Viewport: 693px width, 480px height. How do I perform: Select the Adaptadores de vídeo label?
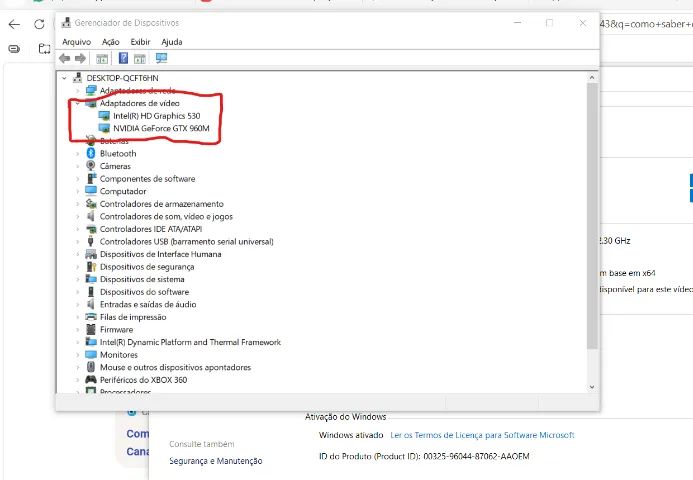tap(140, 103)
